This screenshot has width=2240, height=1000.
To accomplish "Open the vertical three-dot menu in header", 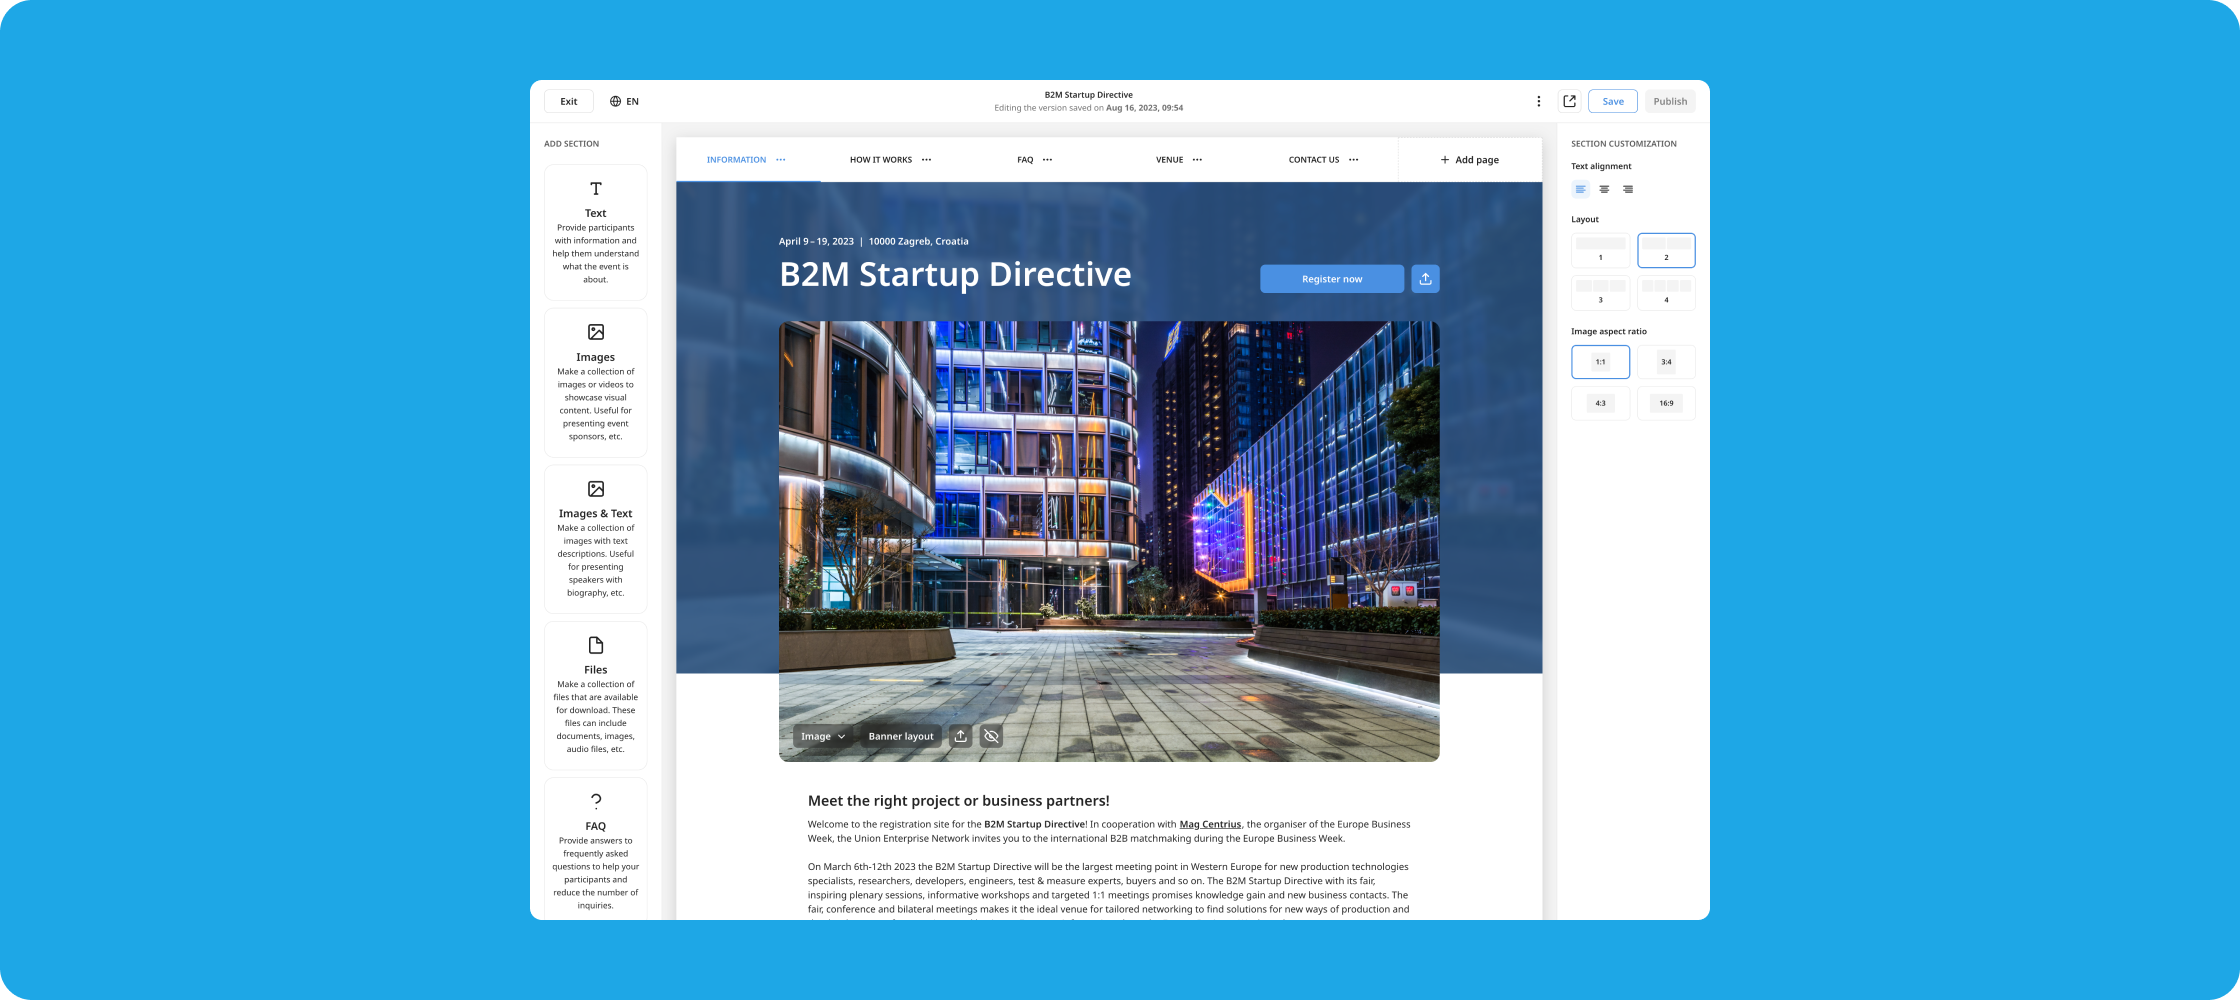I will click(x=1538, y=101).
